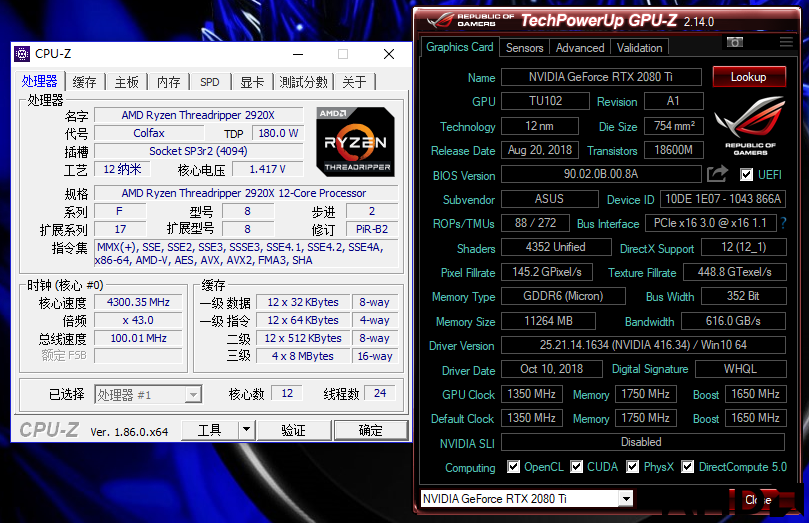Click the Bandwidth 616.0 GB/s field

[x=733, y=321]
